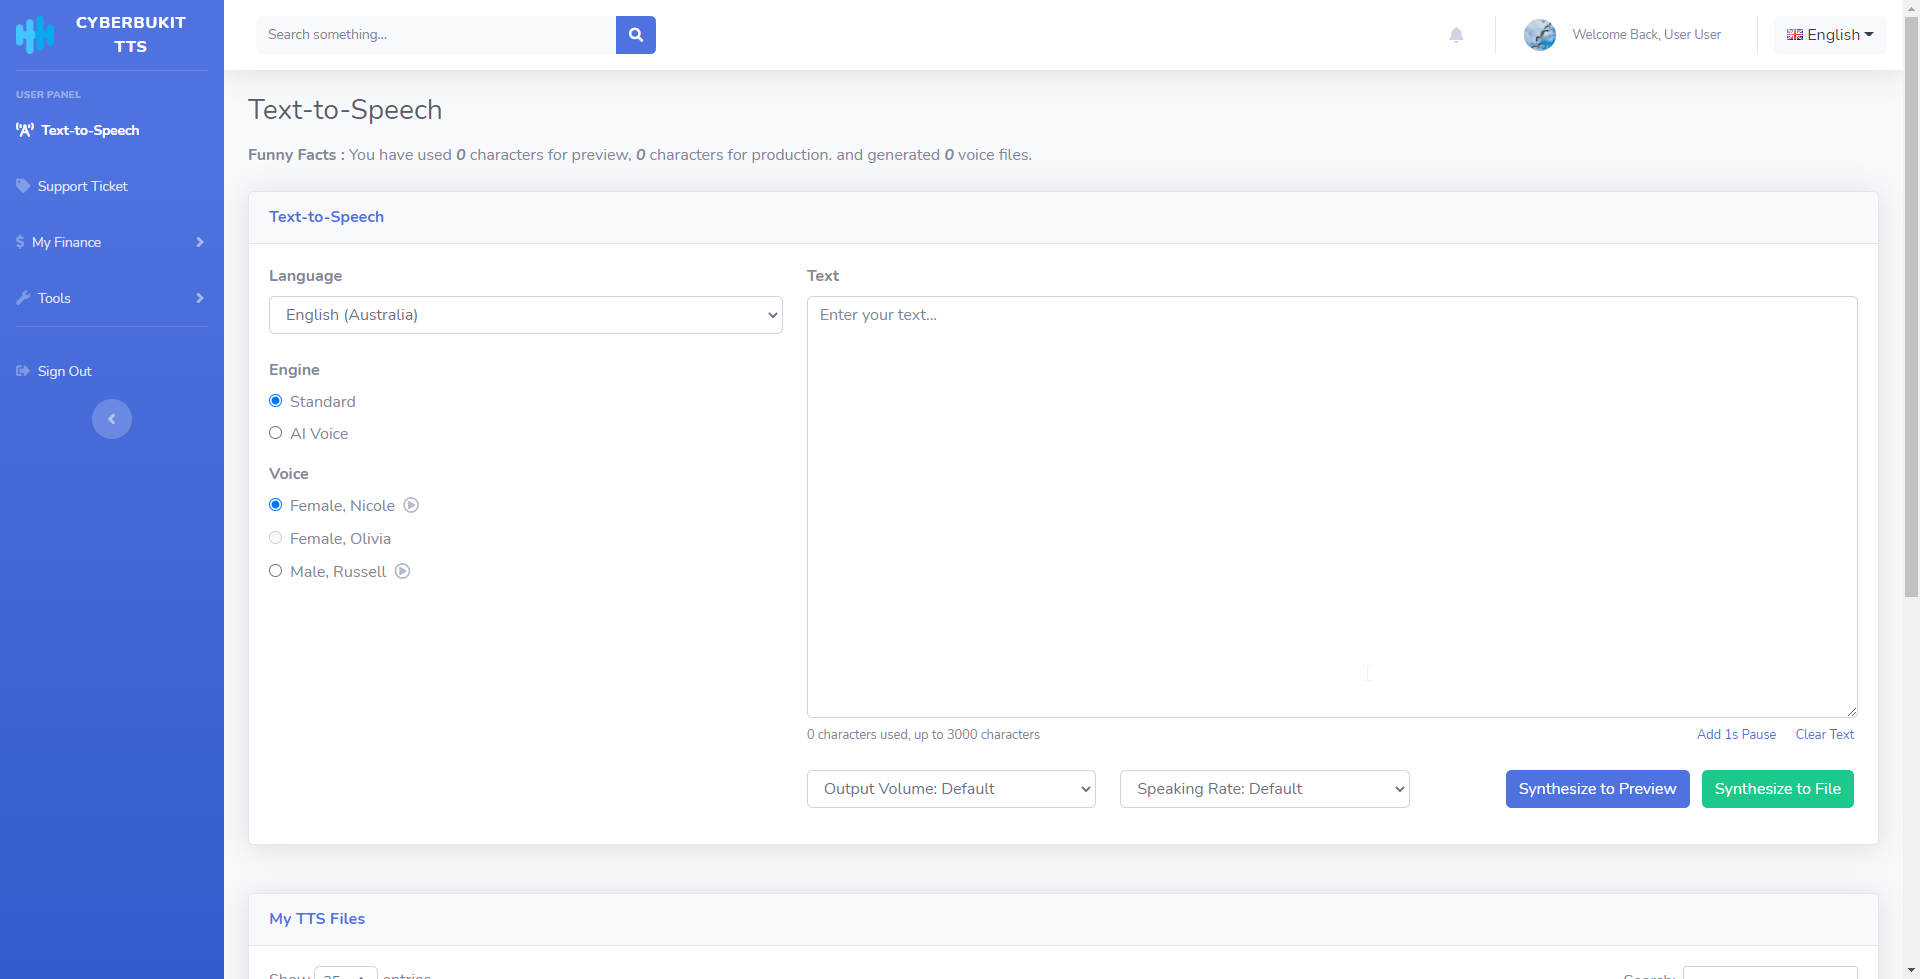The image size is (1920, 979).
Task: Choose the Female, Olivia voice
Action: [x=276, y=537]
